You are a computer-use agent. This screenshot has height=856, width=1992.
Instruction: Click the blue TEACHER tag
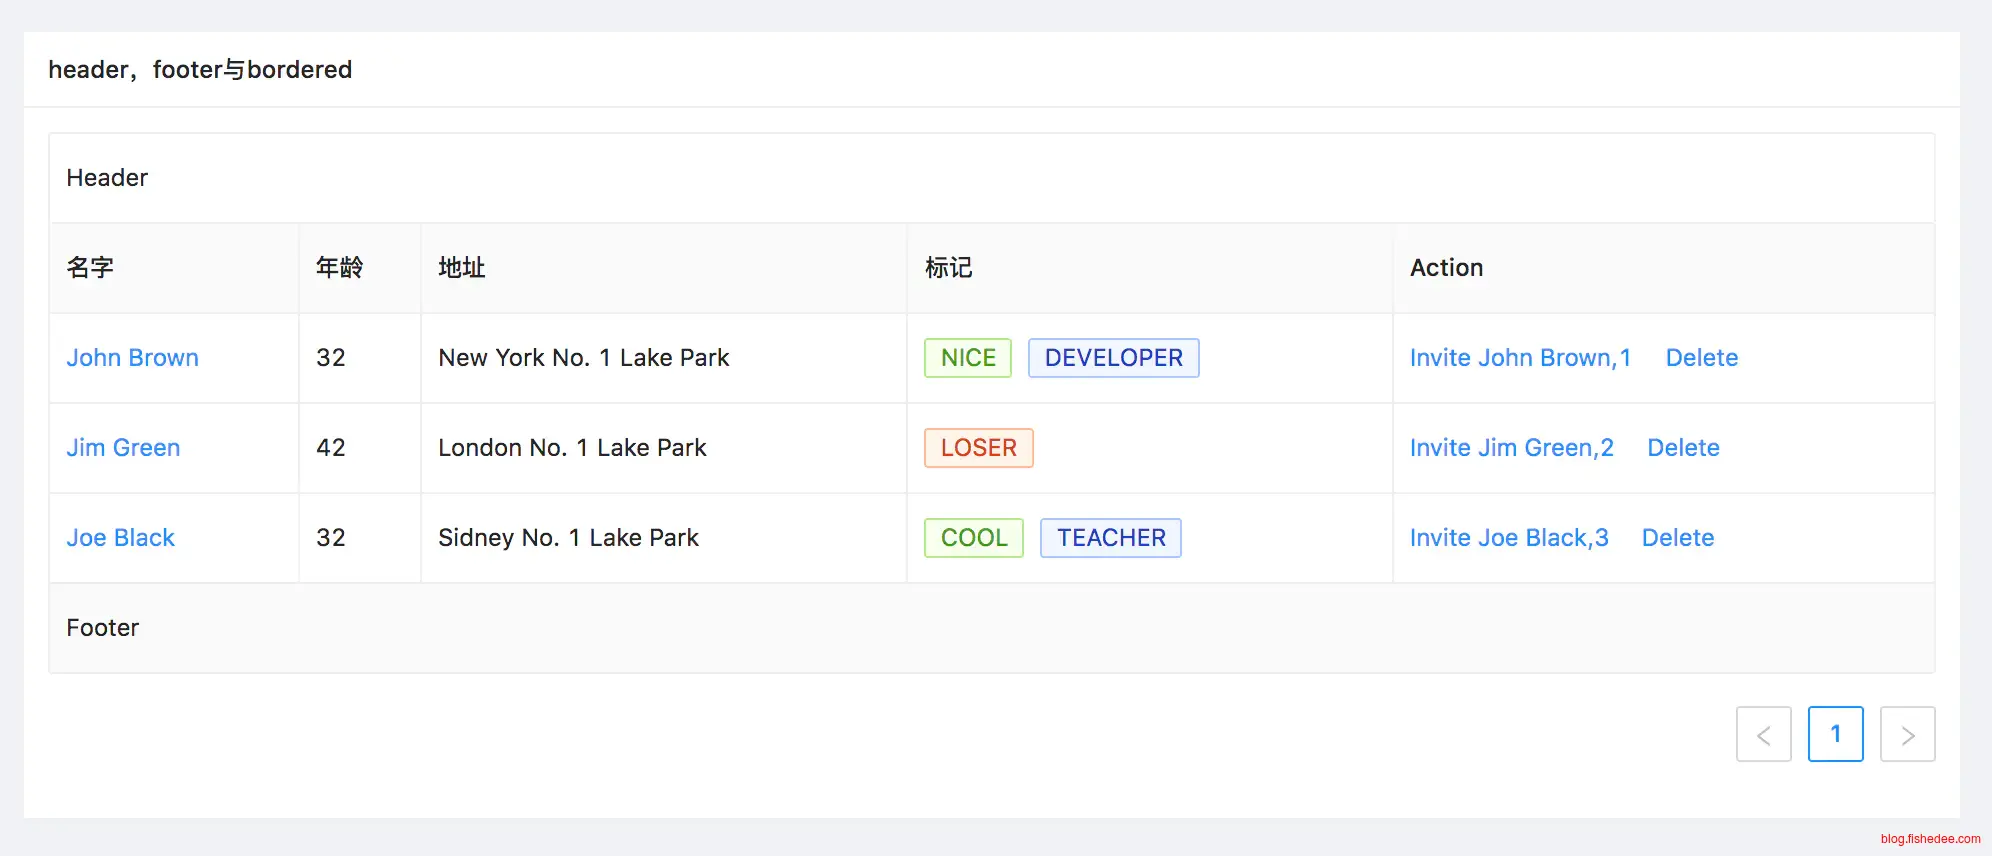tap(1110, 538)
